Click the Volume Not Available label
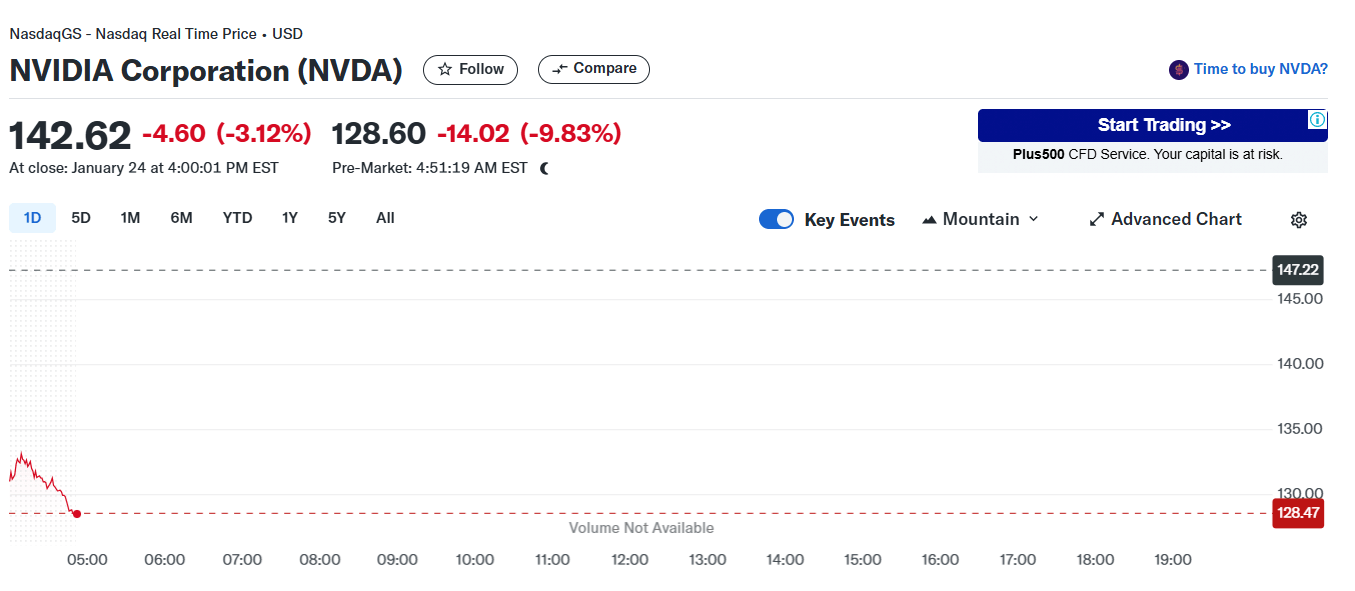 pyautogui.click(x=641, y=528)
